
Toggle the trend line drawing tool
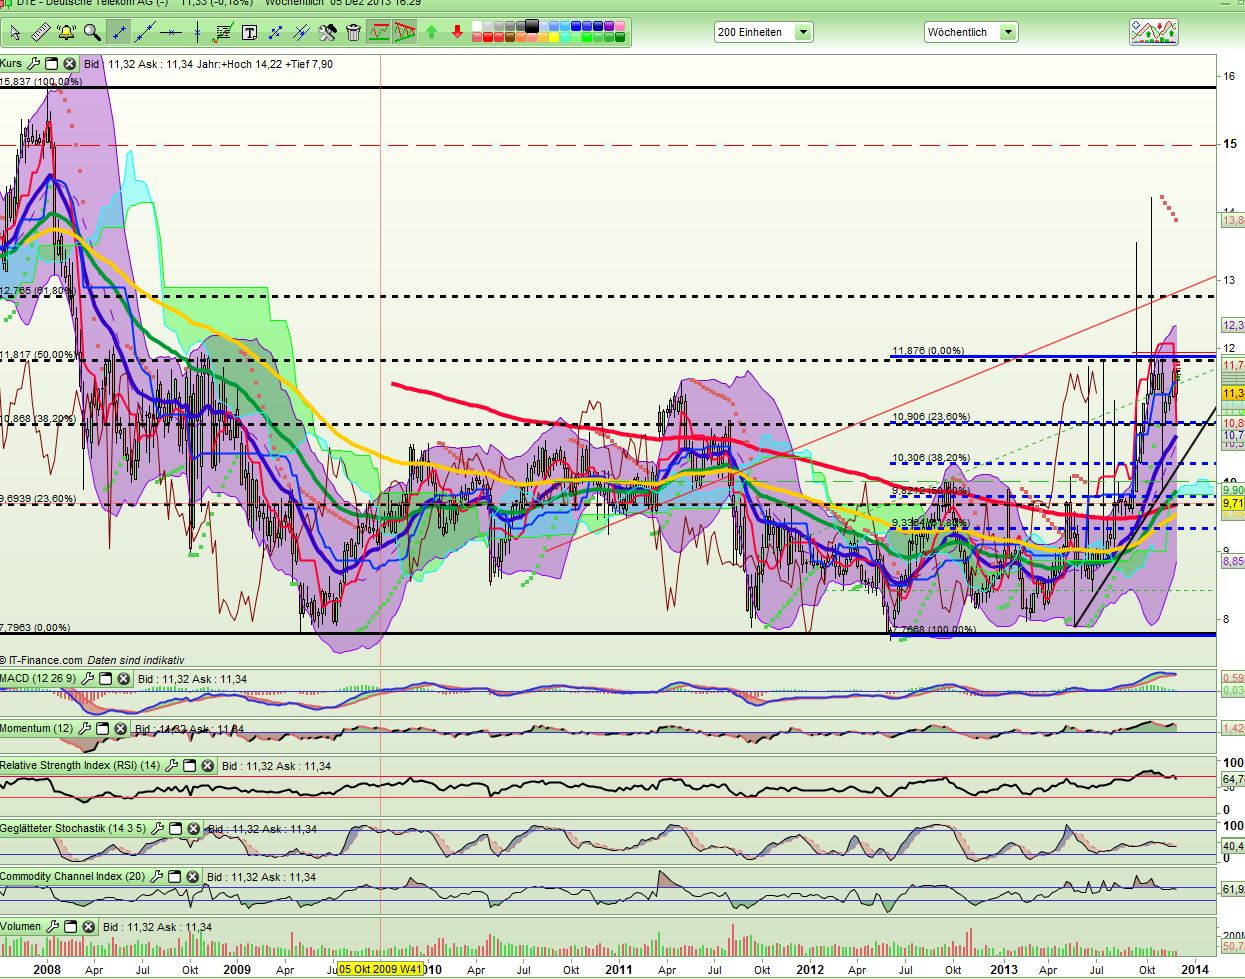point(119,33)
